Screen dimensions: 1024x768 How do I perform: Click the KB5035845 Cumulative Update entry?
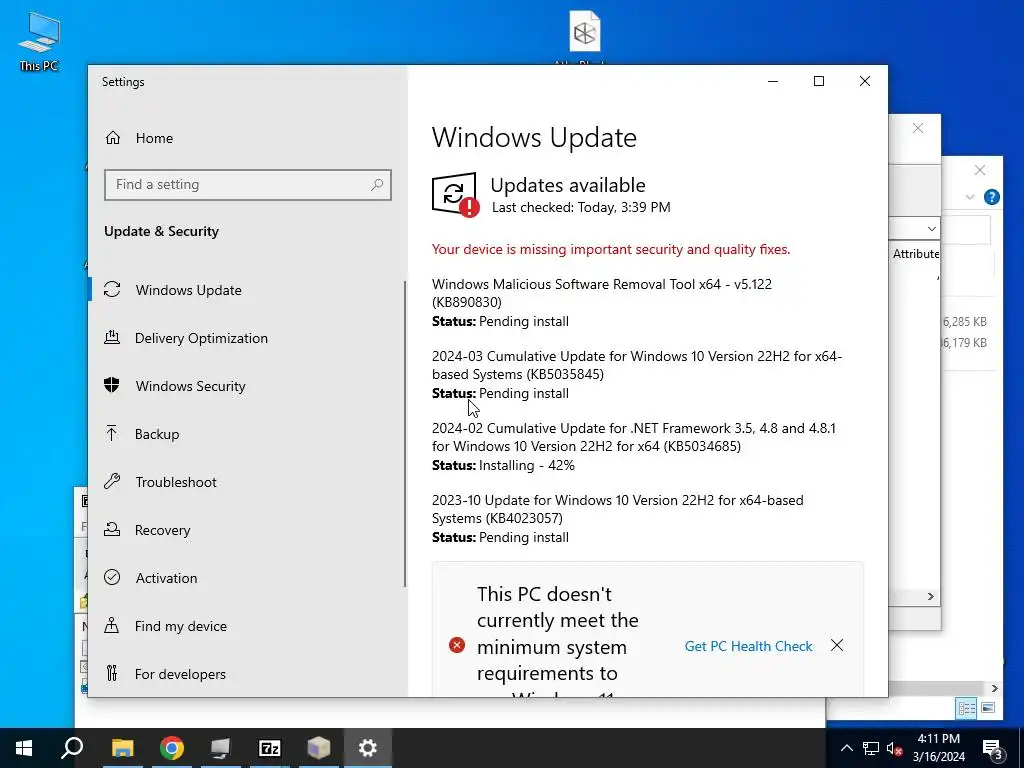[637, 374]
